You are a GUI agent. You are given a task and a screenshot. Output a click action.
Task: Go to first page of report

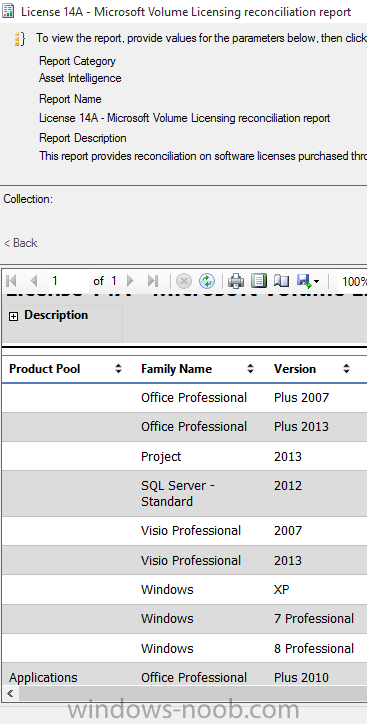pyautogui.click(x=12, y=280)
